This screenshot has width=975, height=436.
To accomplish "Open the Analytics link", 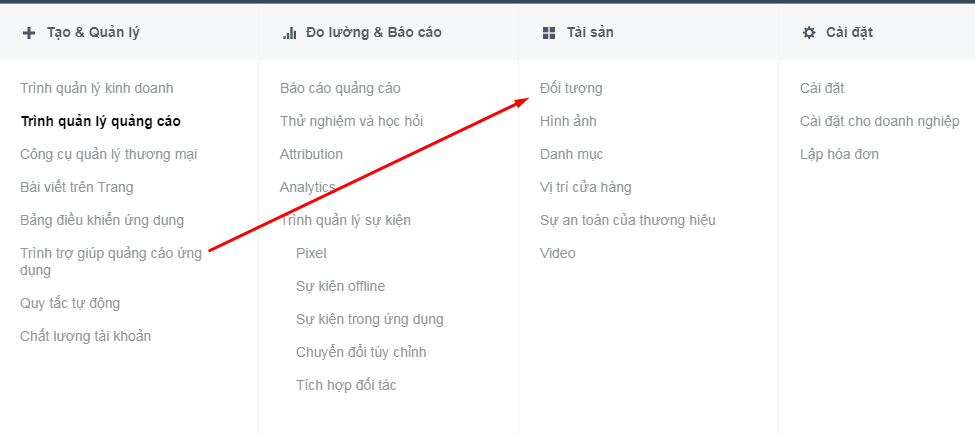I will coord(308,187).
